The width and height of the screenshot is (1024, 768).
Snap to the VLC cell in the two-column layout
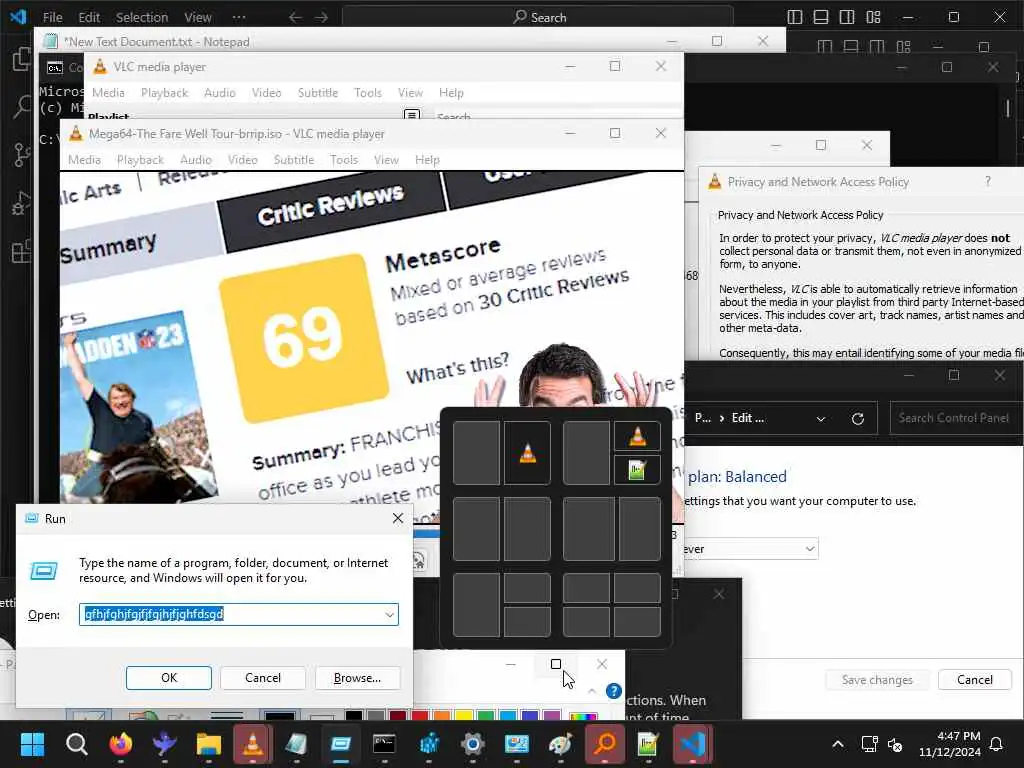tap(527, 453)
